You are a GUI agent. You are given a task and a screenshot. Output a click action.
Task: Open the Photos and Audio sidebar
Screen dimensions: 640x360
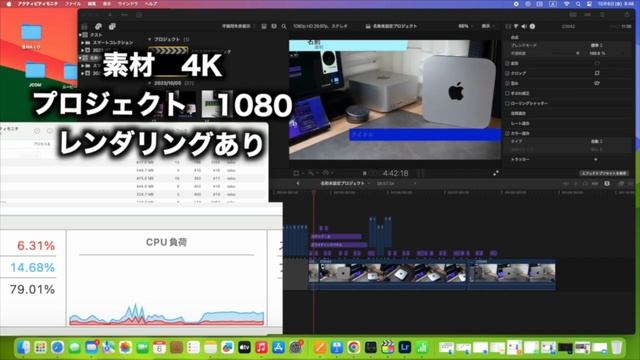tap(98, 27)
